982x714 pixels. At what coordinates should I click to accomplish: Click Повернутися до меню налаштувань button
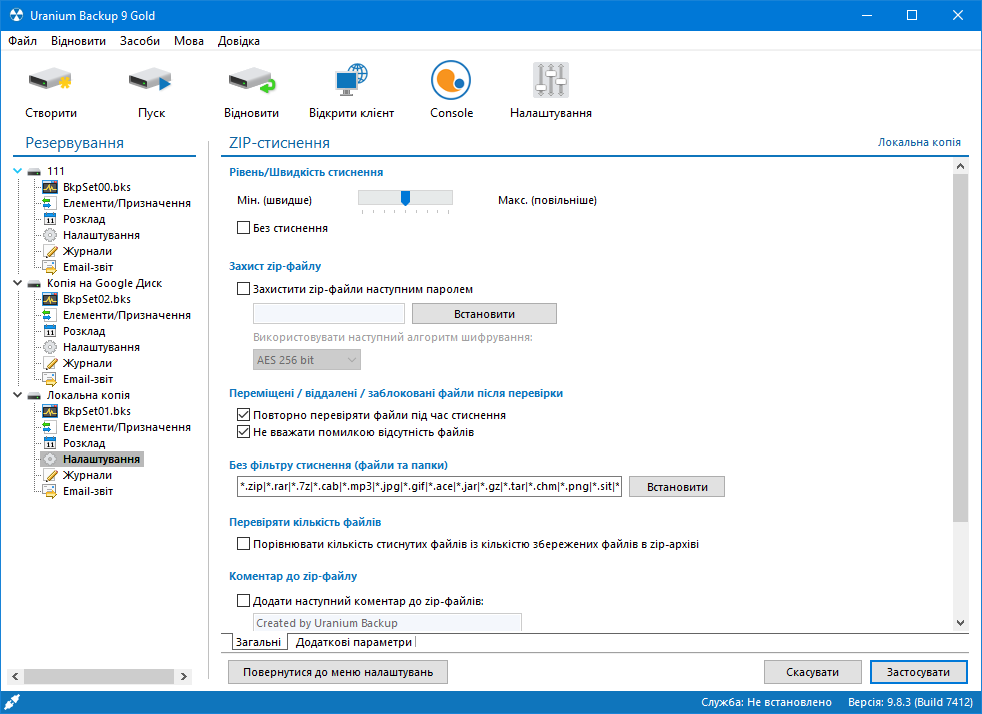point(338,672)
